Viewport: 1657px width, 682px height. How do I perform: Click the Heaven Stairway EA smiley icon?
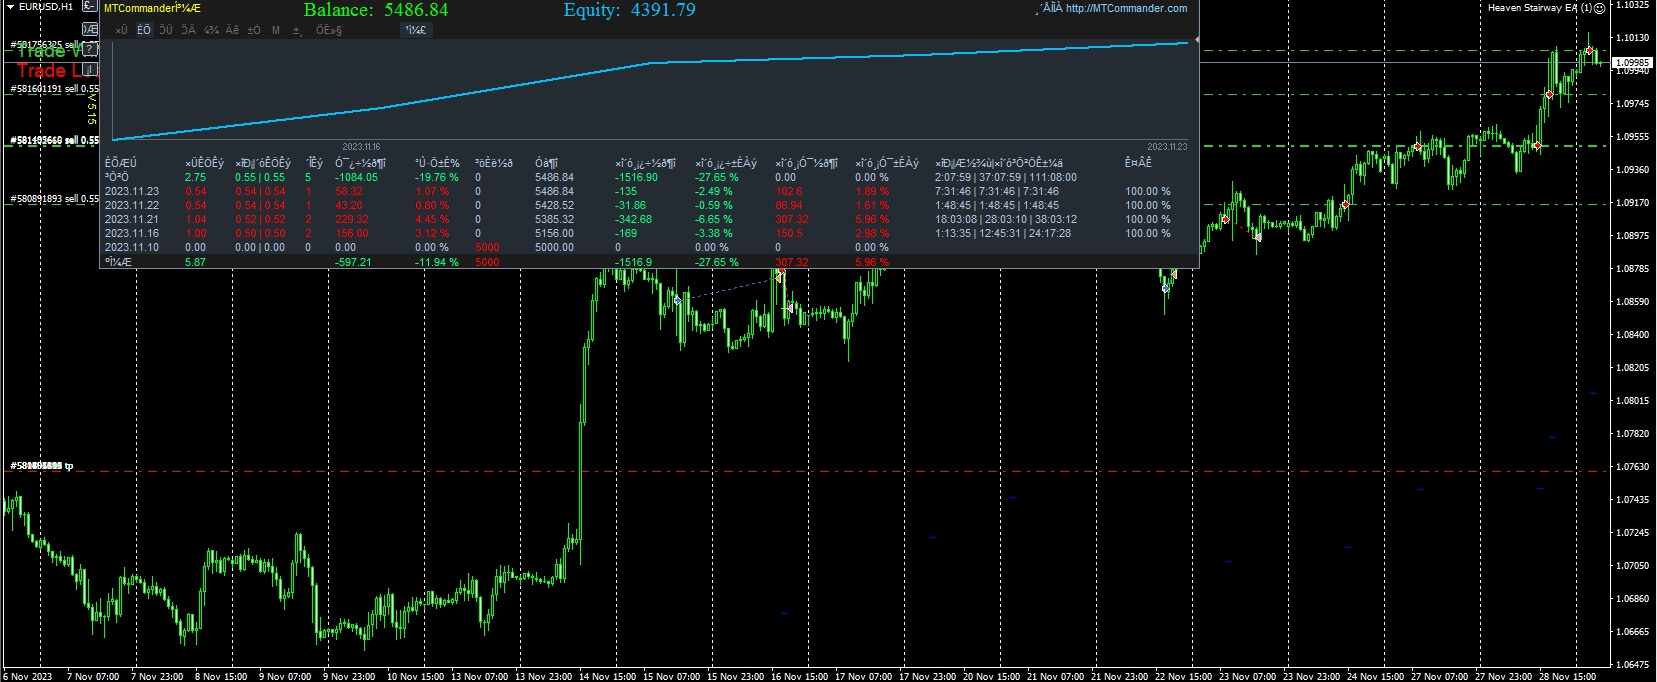1599,8
